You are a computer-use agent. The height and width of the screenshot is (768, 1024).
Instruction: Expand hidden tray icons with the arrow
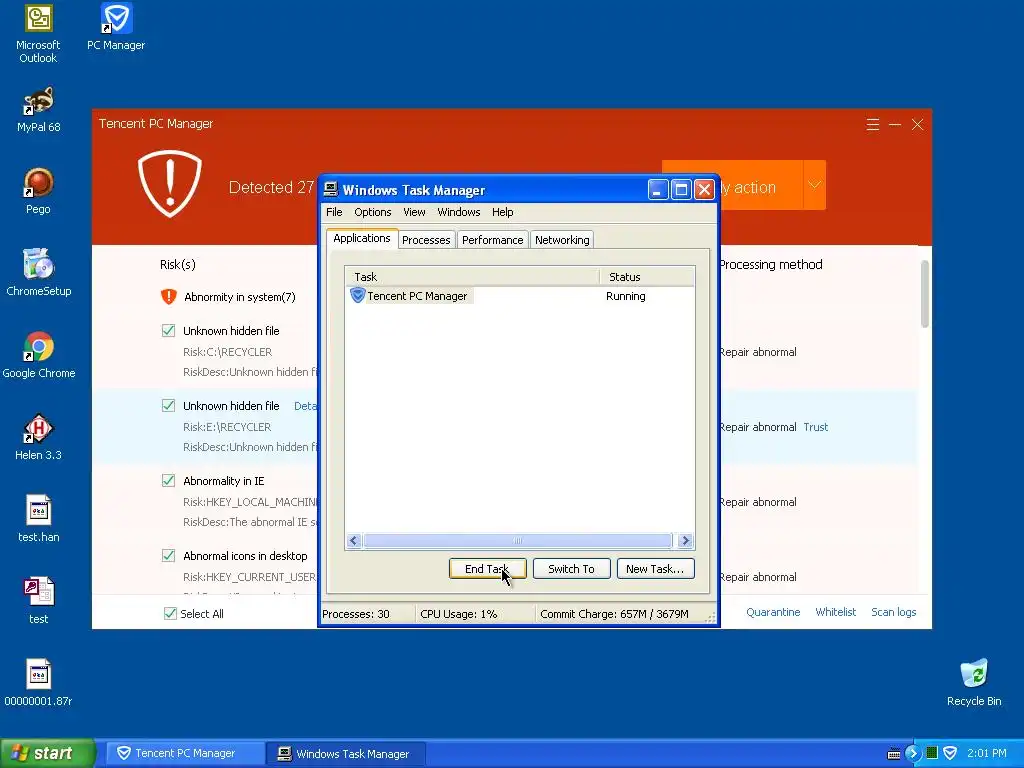pos(912,753)
